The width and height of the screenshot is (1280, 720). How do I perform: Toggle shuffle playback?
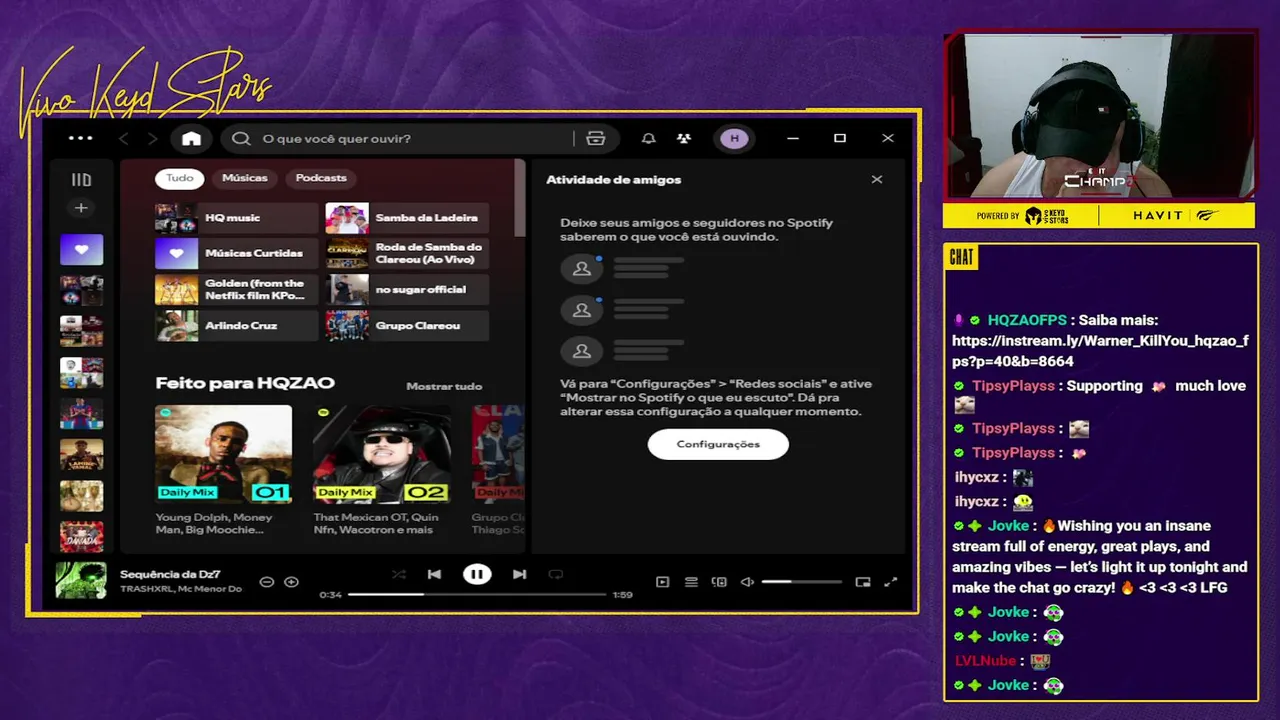click(x=399, y=574)
